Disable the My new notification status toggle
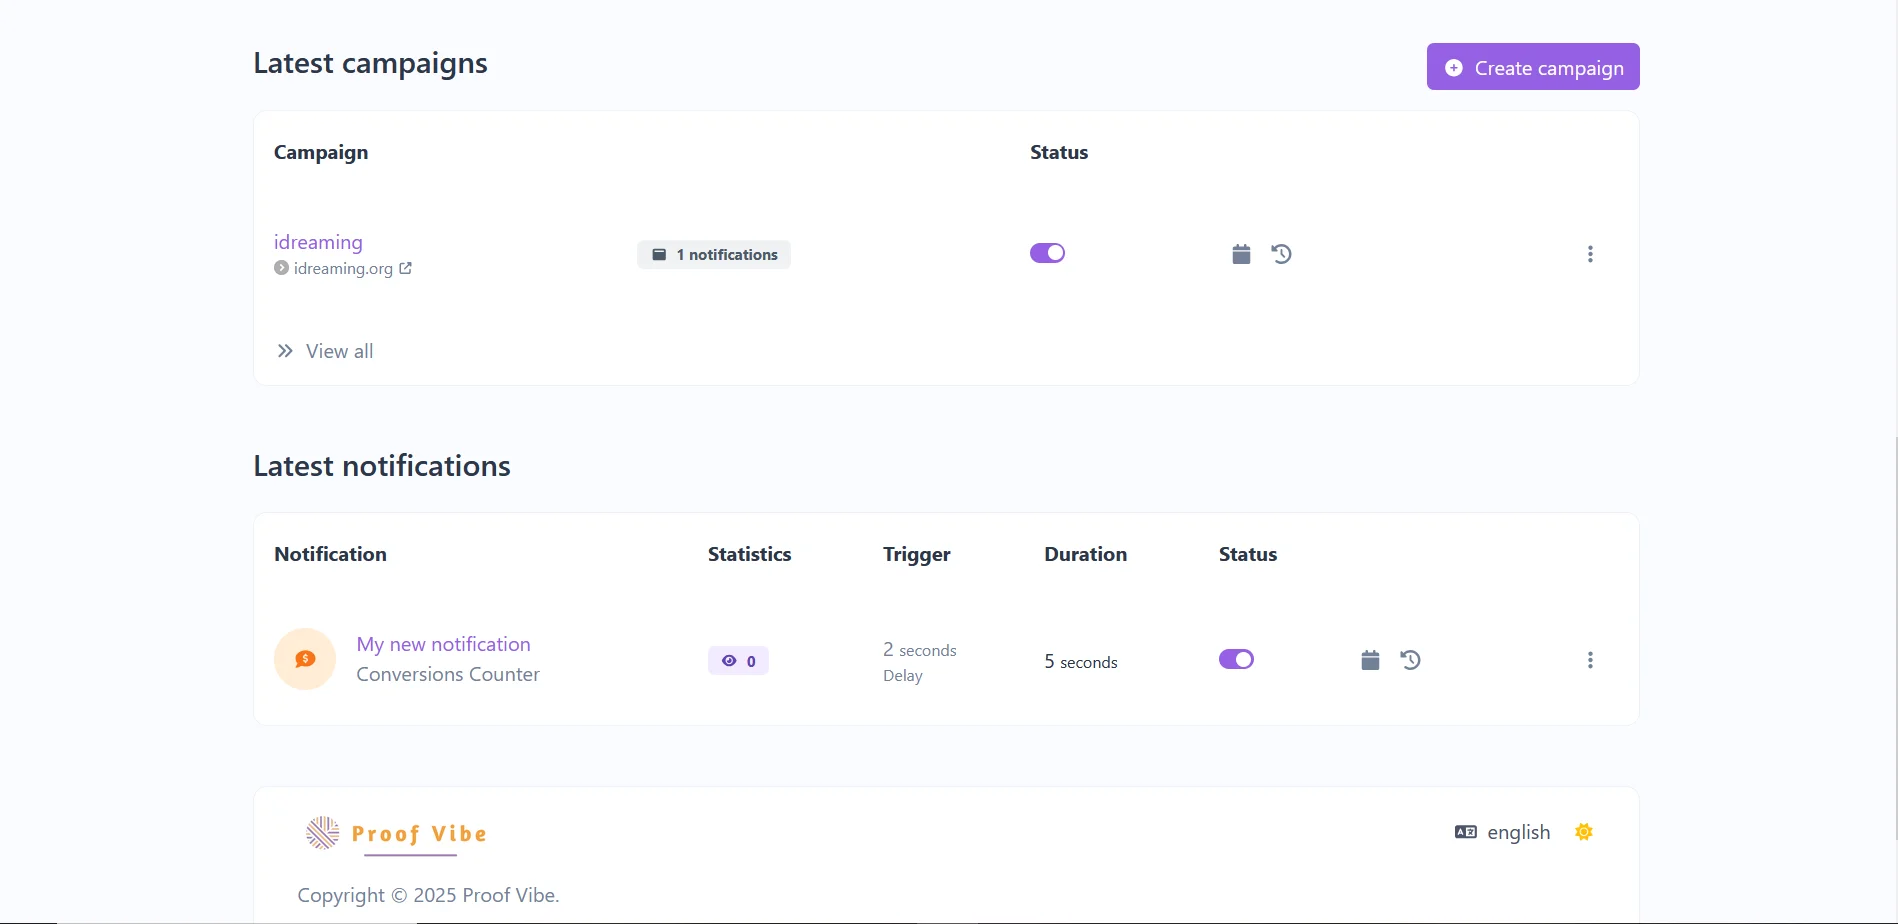1898x924 pixels. (x=1236, y=659)
